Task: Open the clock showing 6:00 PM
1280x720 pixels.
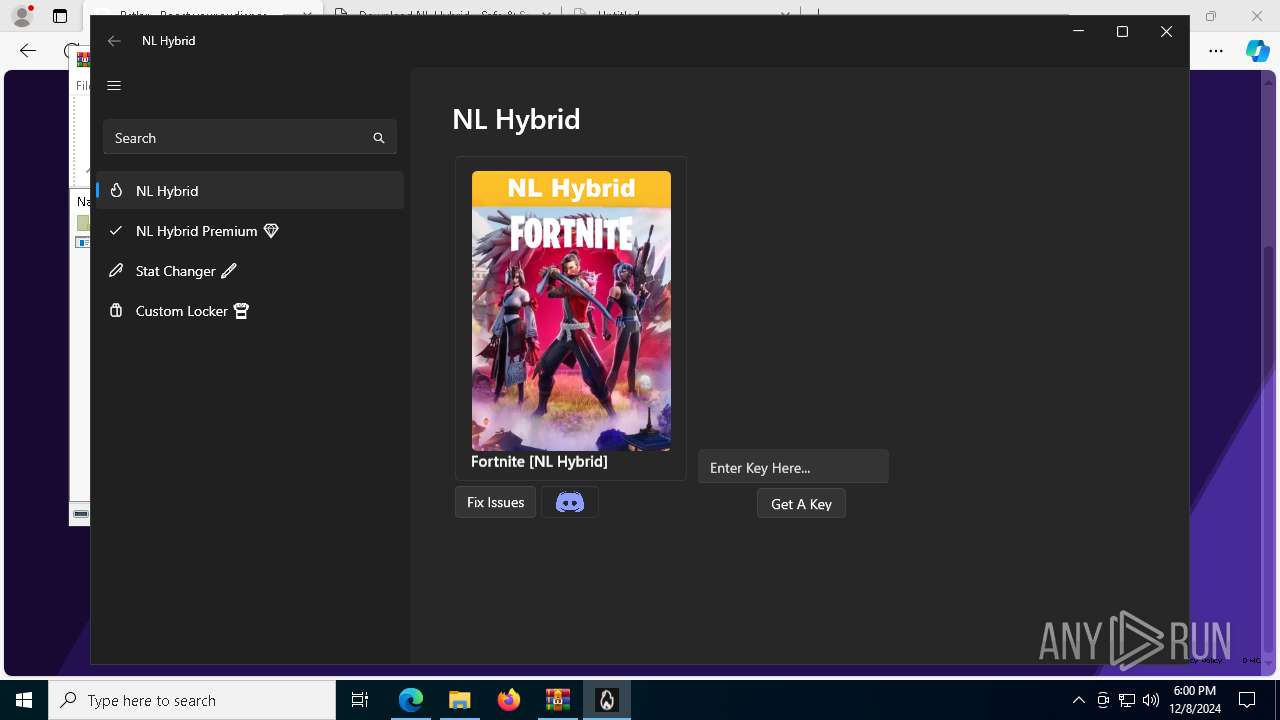Action: (1196, 700)
